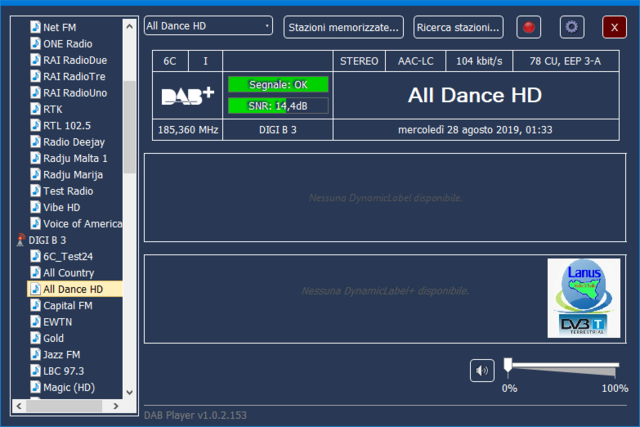Select Magic (HD) station
Image resolution: width=640 pixels, height=427 pixels.
click(69, 387)
